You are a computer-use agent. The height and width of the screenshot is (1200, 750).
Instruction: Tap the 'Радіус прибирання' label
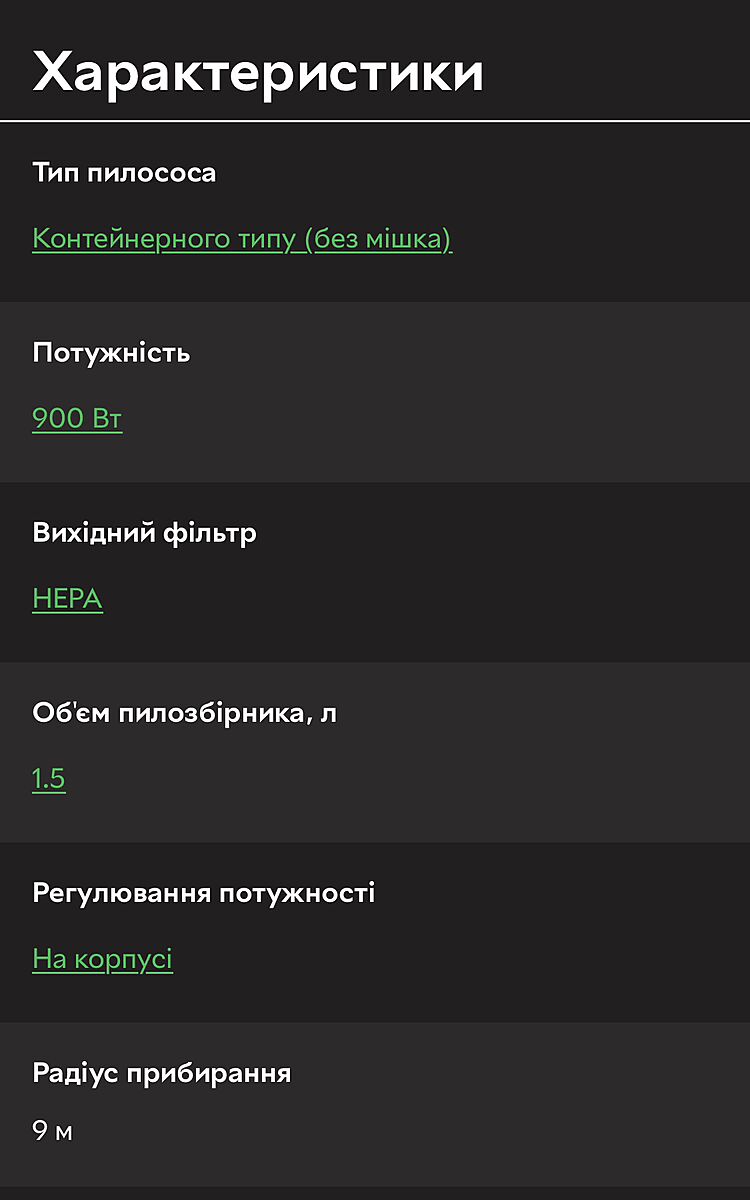click(161, 1073)
